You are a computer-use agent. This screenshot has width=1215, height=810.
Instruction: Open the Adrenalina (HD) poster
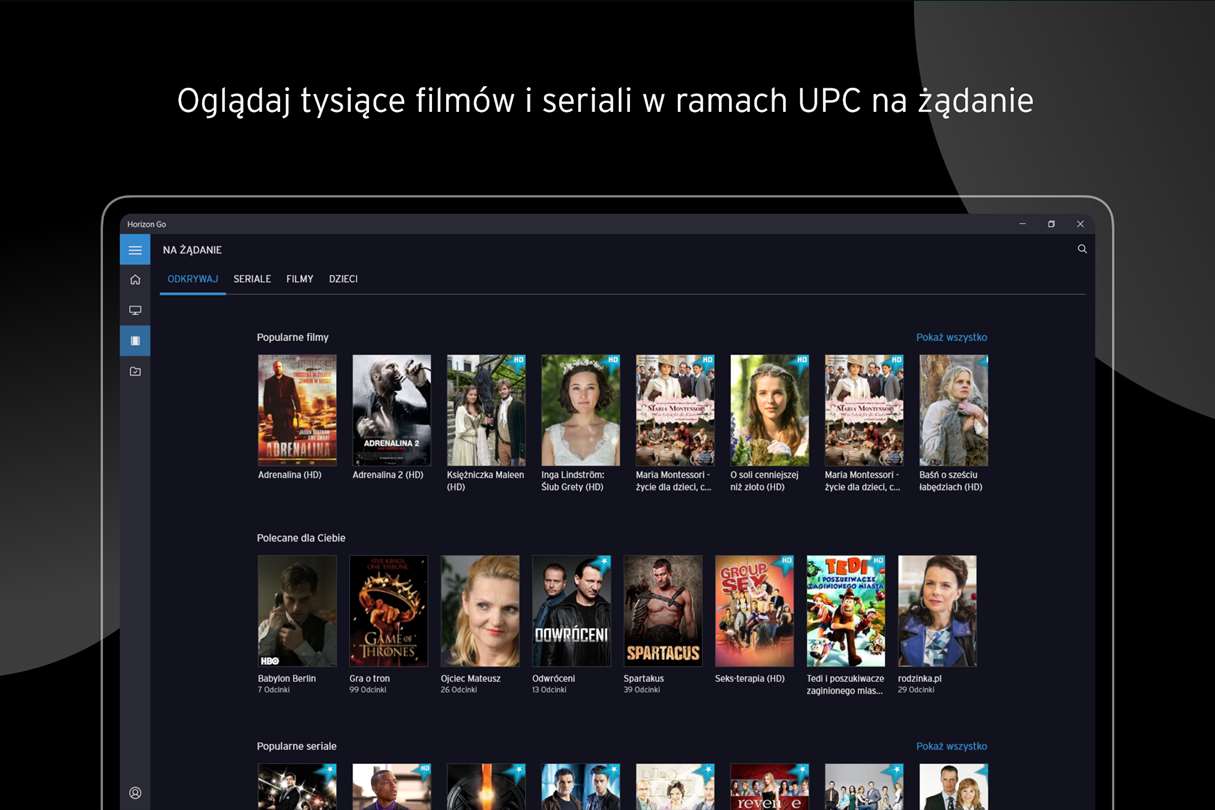[297, 410]
